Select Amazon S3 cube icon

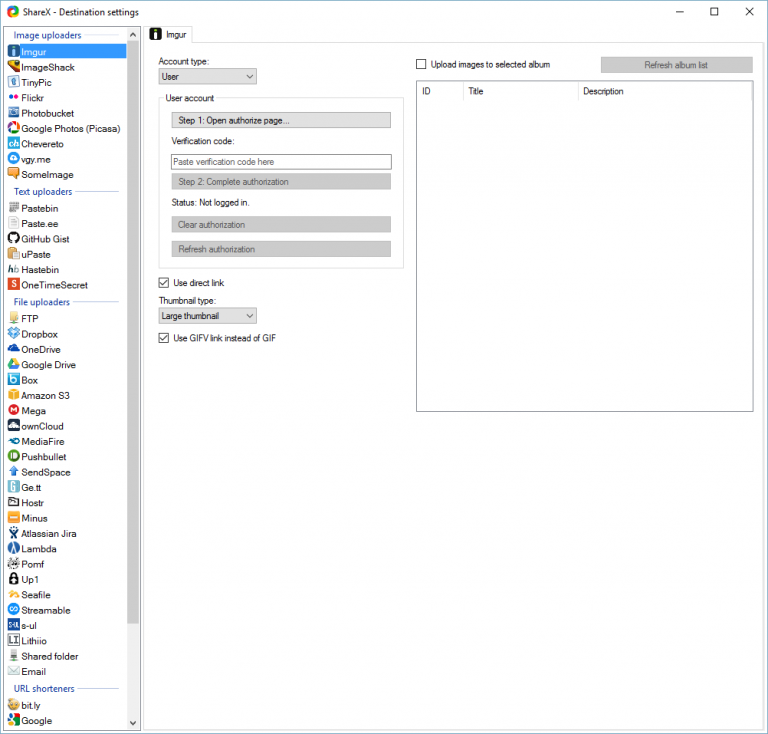14,395
